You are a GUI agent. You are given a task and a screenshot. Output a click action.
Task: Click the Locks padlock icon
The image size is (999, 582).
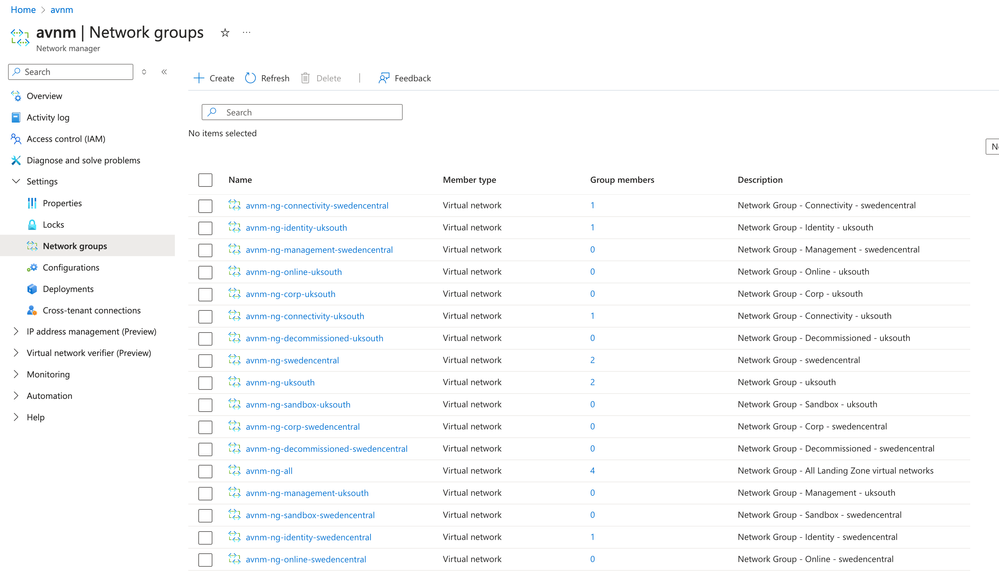[32, 225]
